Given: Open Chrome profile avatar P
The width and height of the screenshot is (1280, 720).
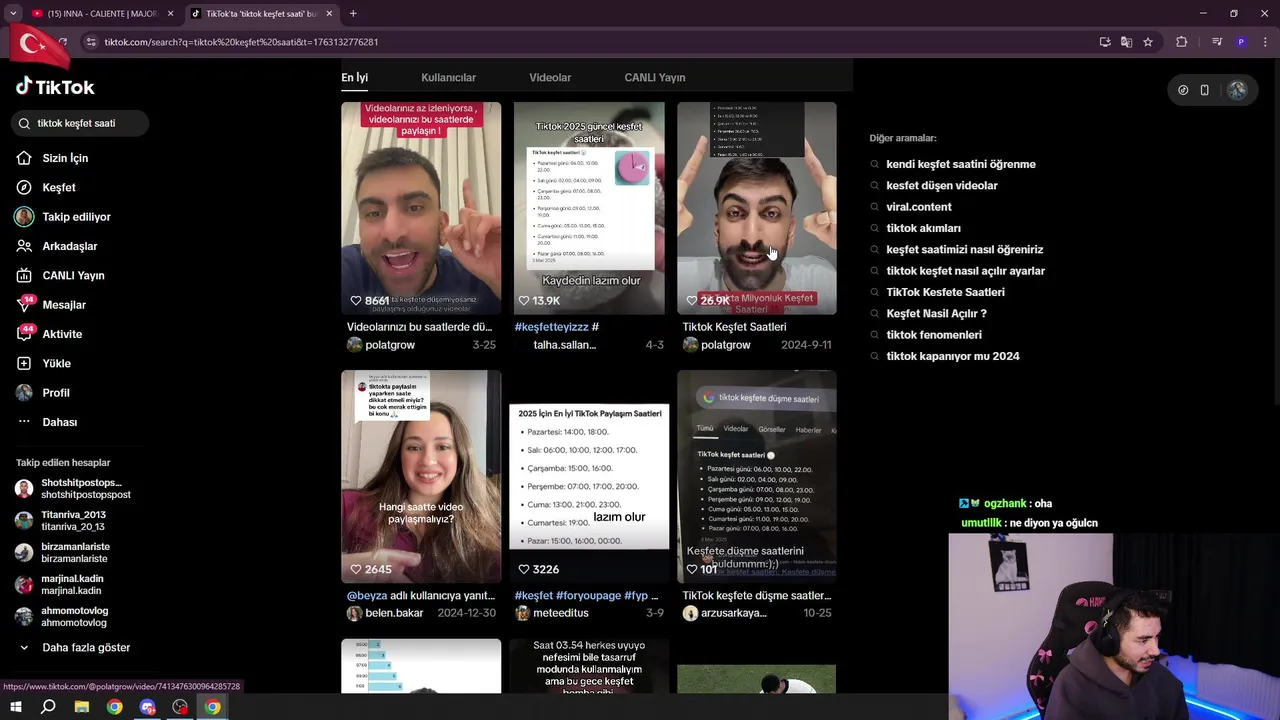Looking at the screenshot, I should click(1241, 42).
